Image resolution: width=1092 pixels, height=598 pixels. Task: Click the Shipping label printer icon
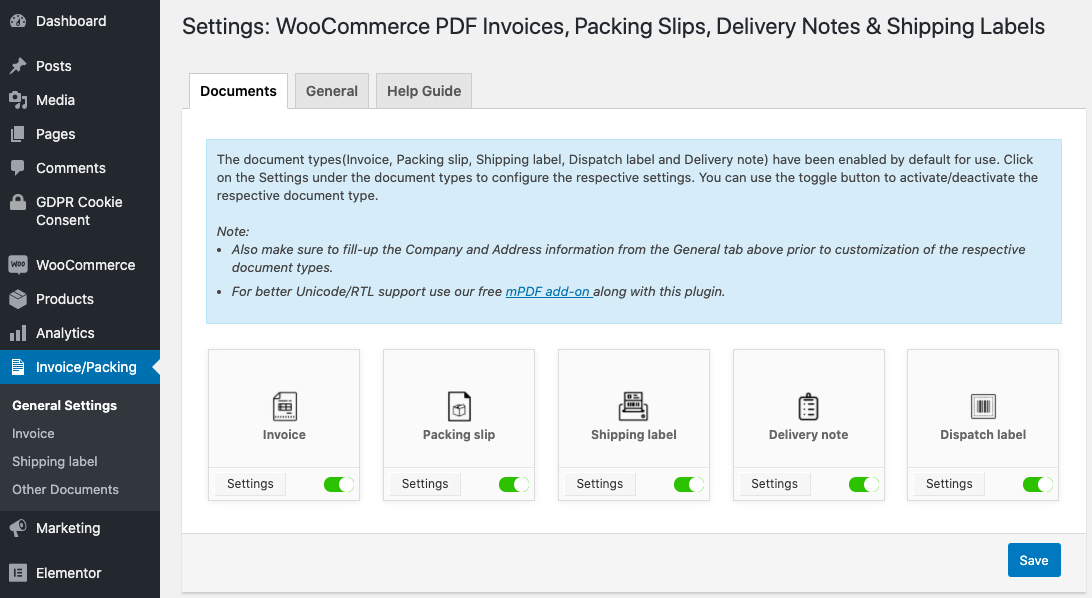coord(633,407)
